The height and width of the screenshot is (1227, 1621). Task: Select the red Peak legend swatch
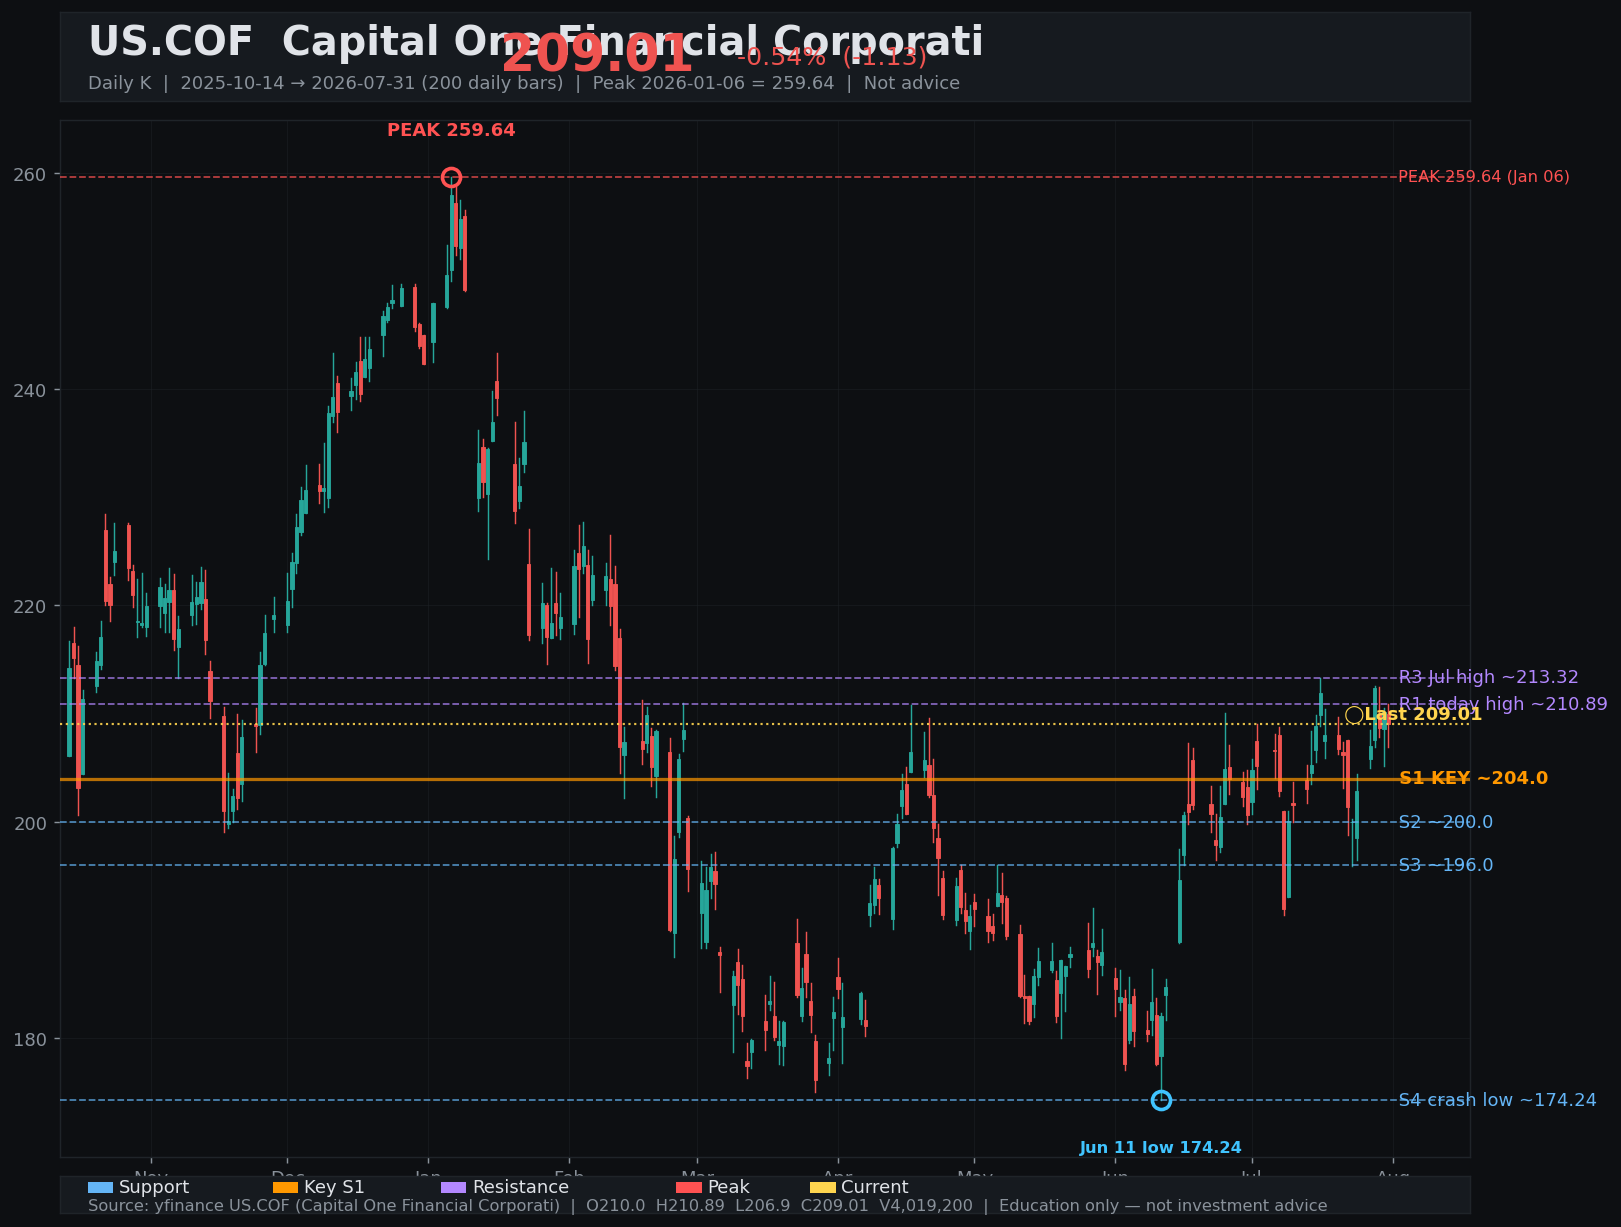pyautogui.click(x=689, y=1188)
